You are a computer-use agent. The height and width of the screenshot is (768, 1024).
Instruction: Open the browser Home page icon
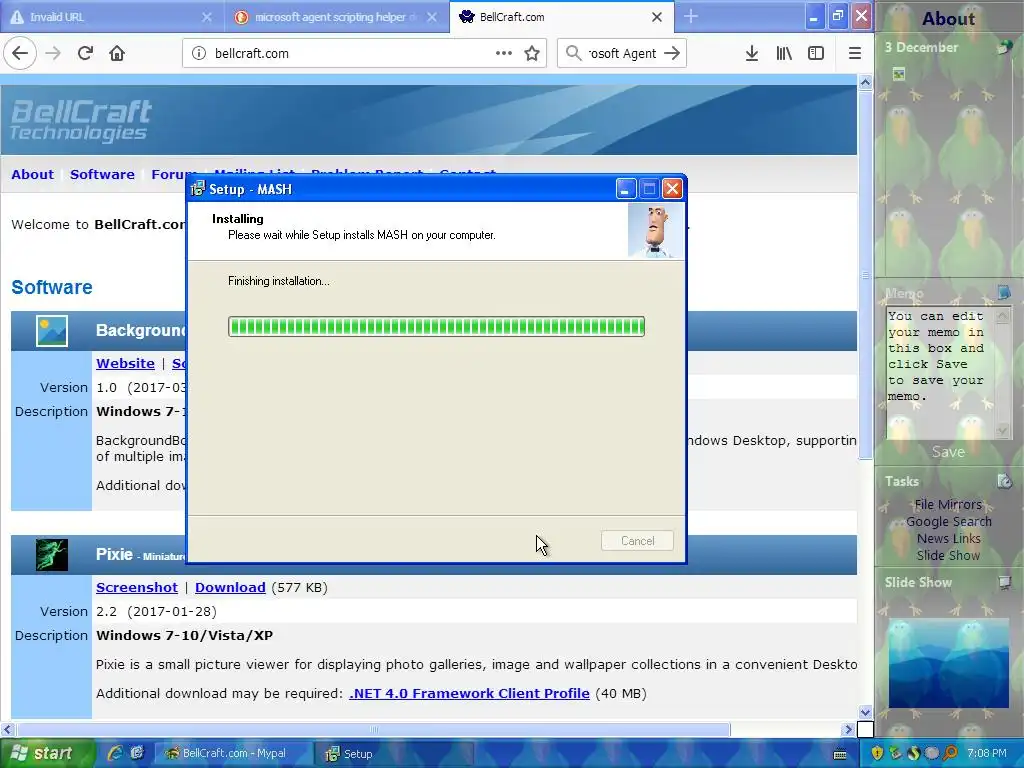tap(117, 53)
